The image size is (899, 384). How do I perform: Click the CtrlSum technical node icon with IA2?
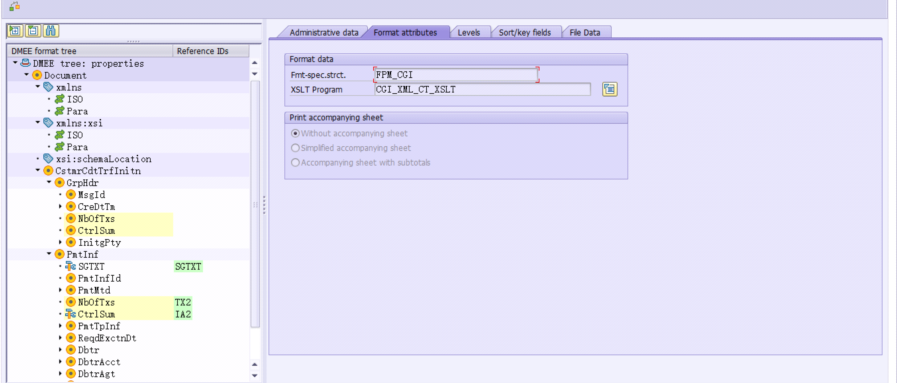coord(71,314)
